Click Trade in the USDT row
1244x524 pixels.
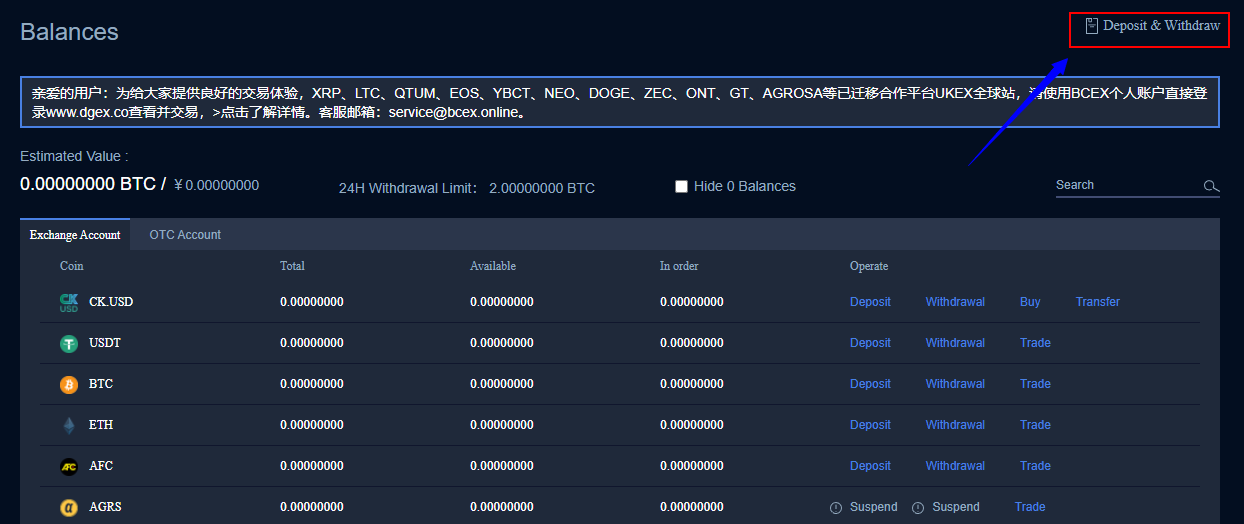(1035, 343)
